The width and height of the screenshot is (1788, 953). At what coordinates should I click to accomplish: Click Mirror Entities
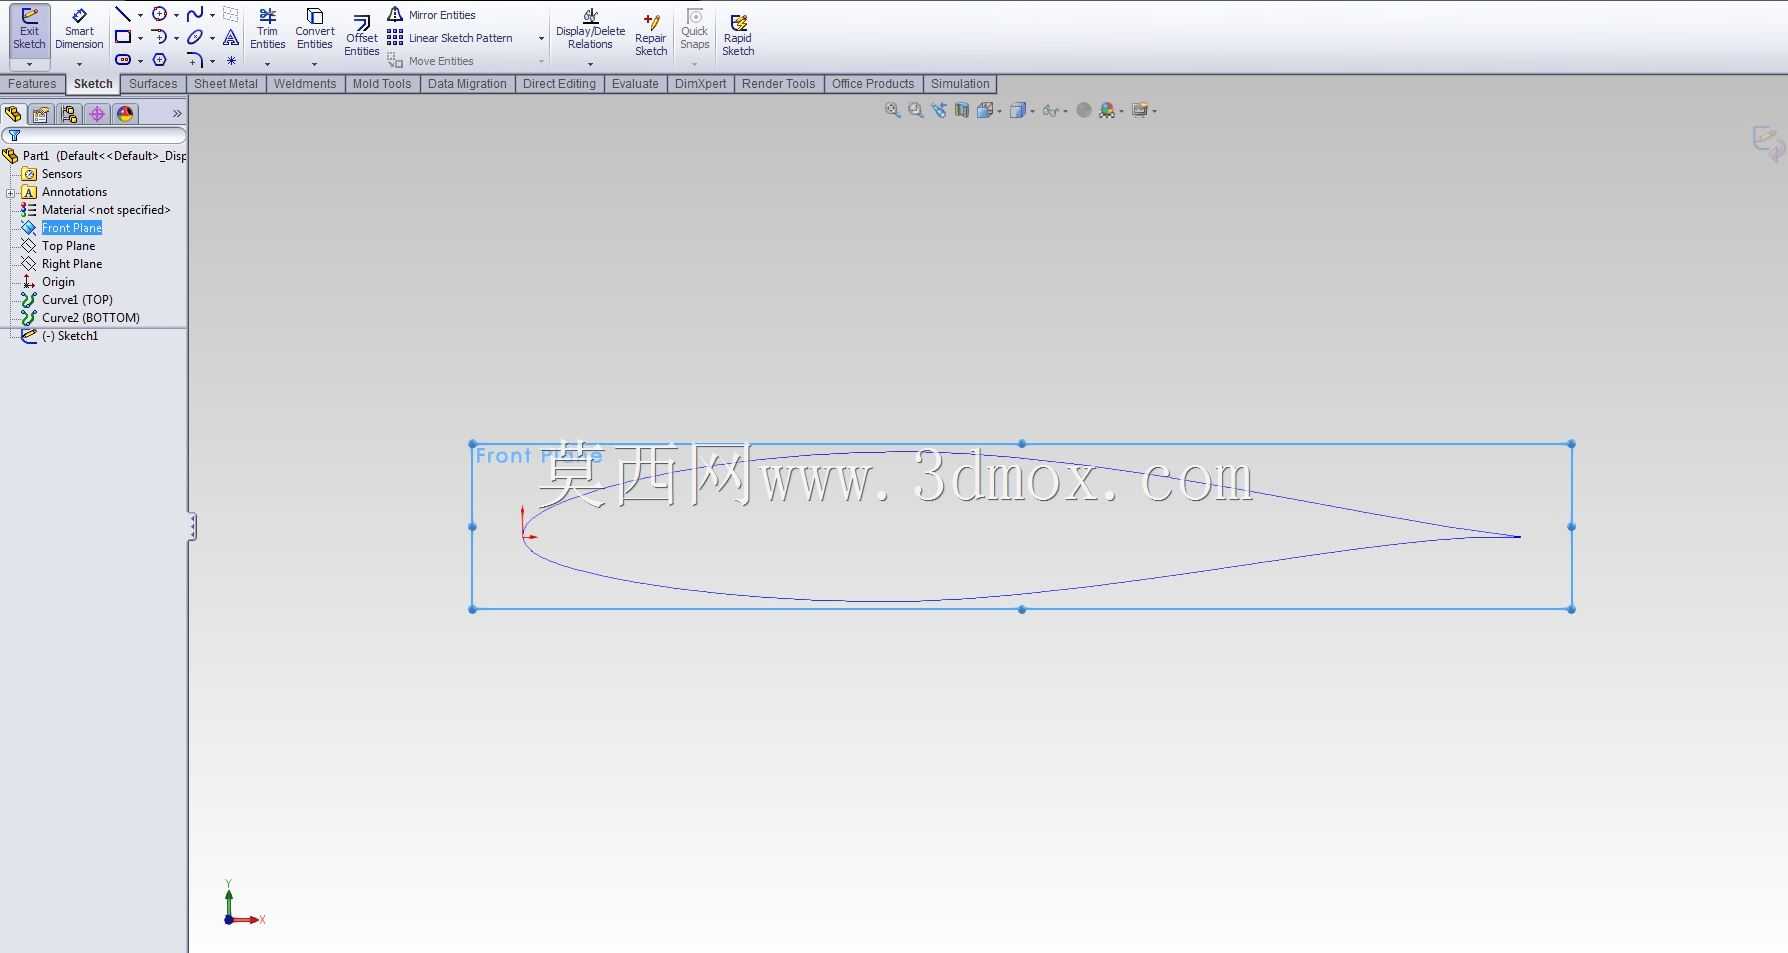click(x=431, y=14)
